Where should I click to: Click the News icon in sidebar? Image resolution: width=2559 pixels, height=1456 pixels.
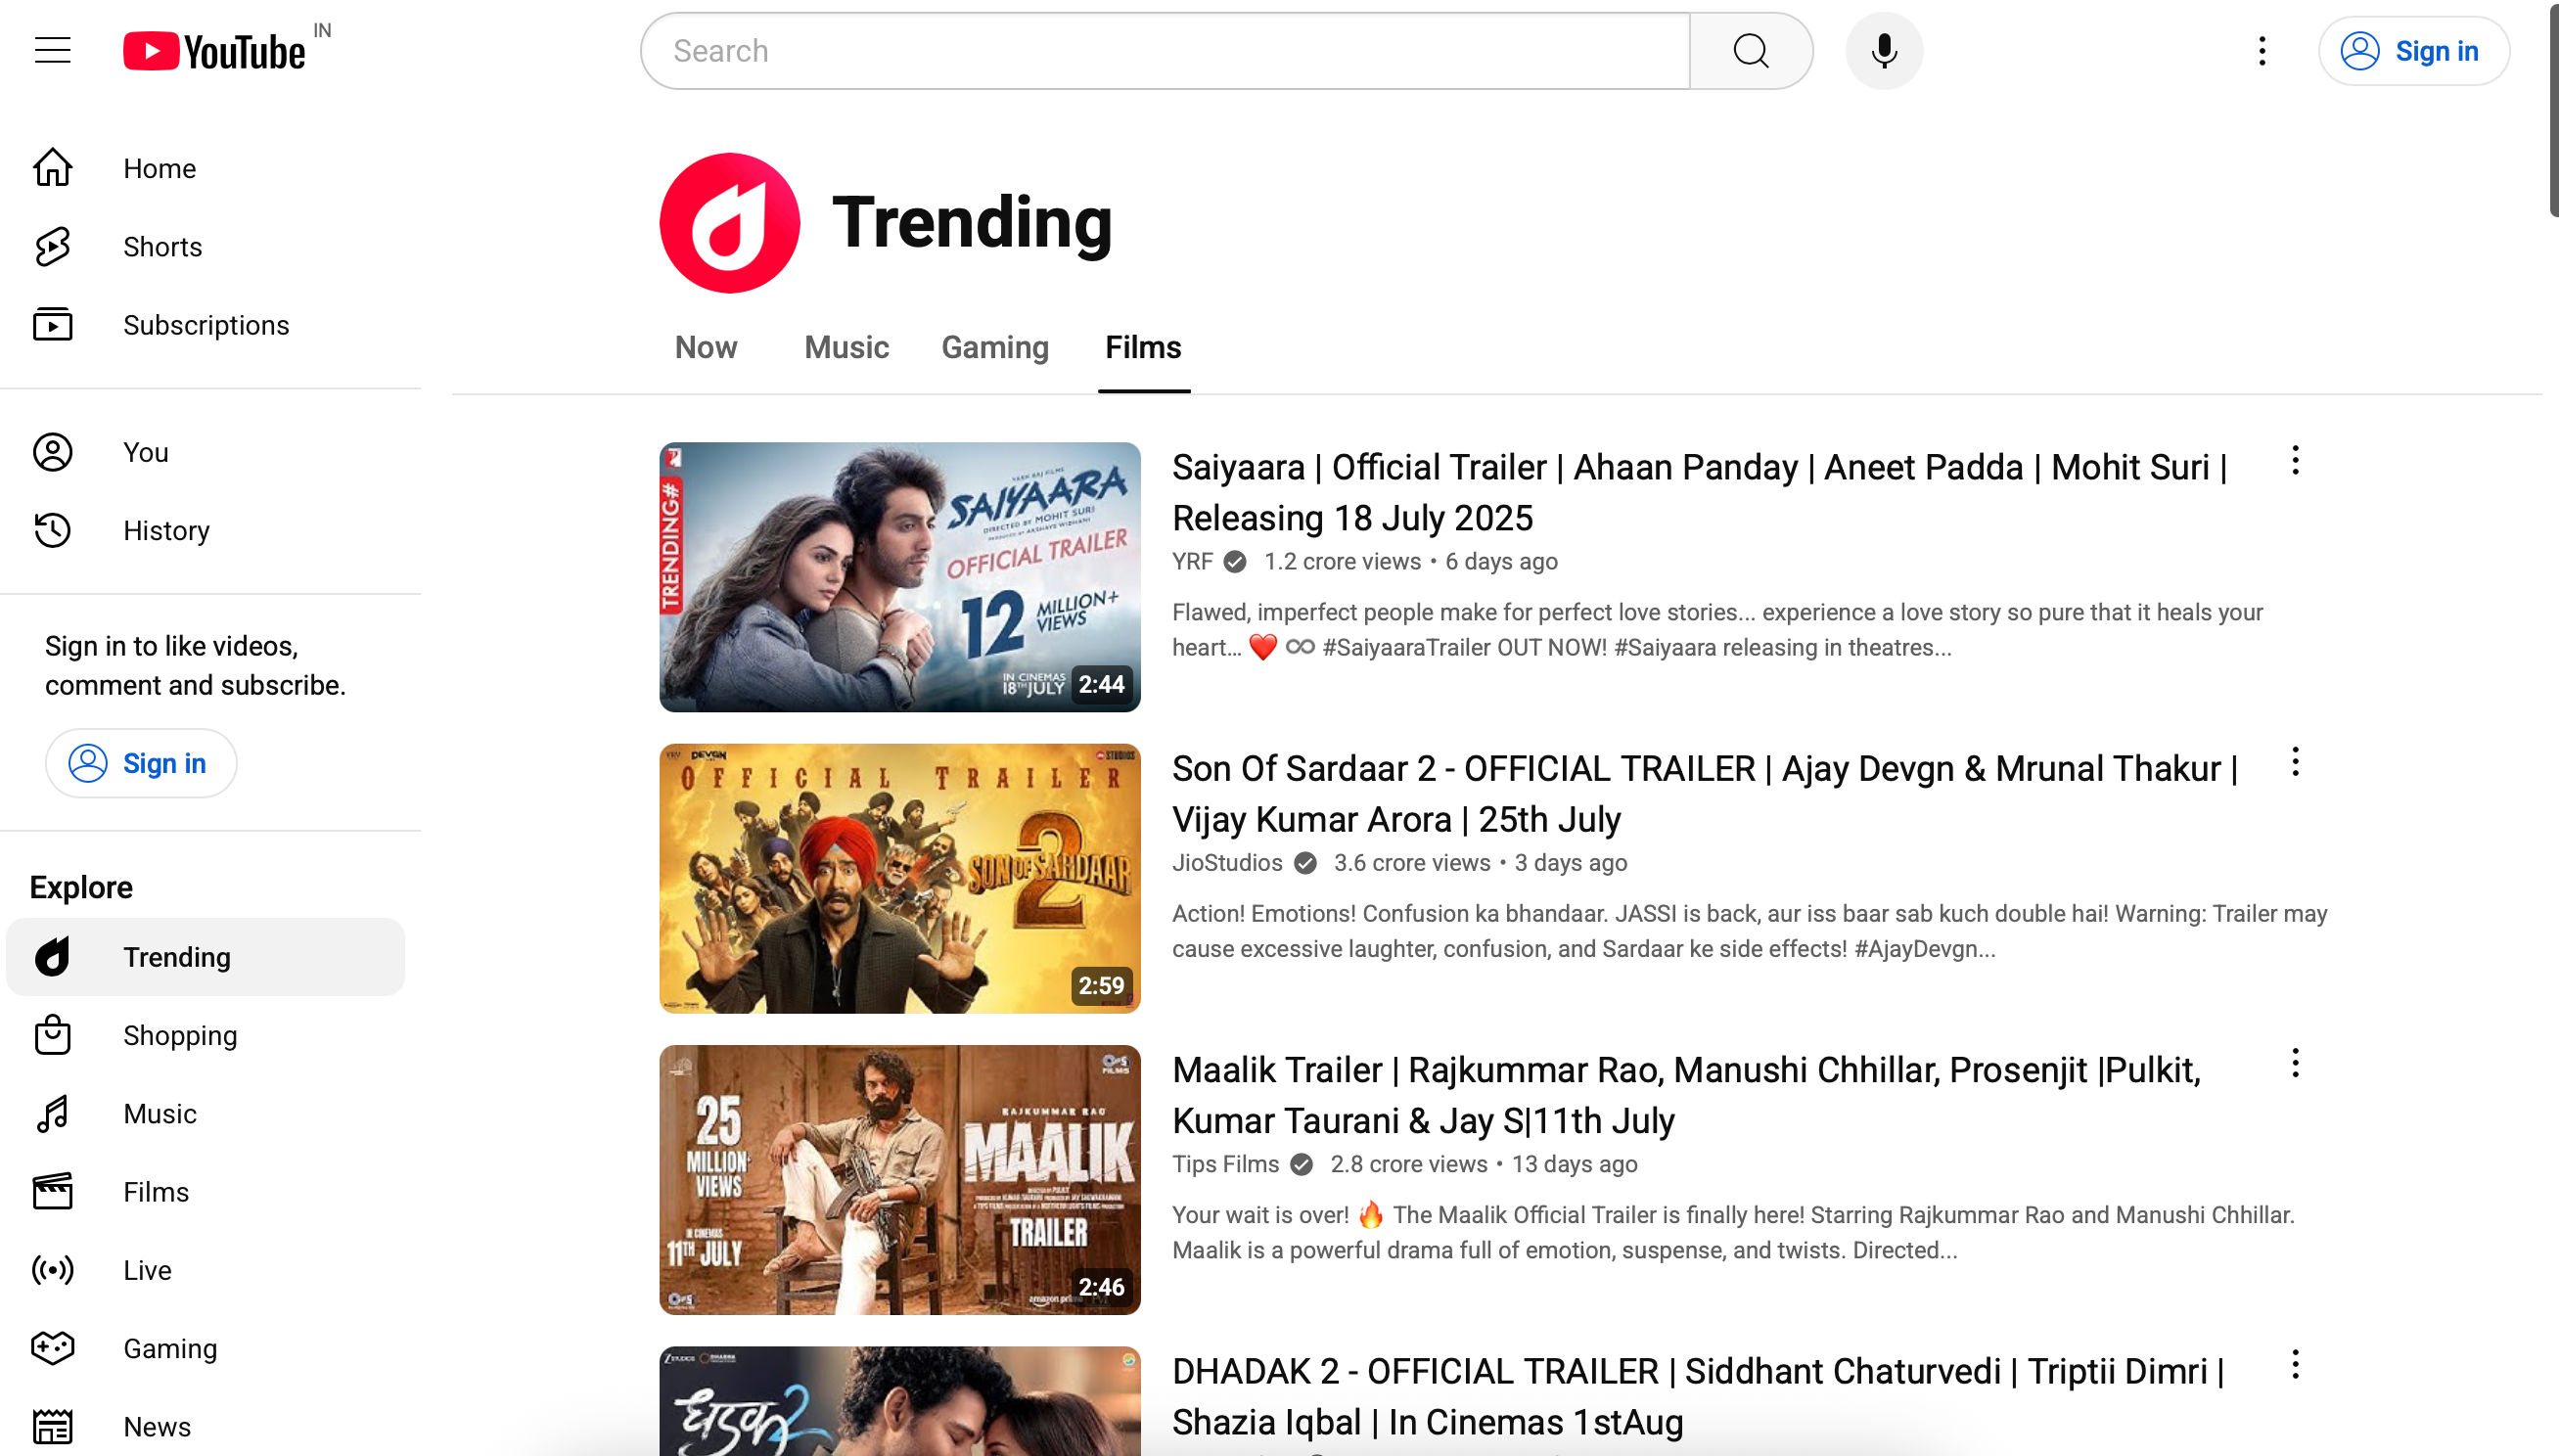(52, 1426)
